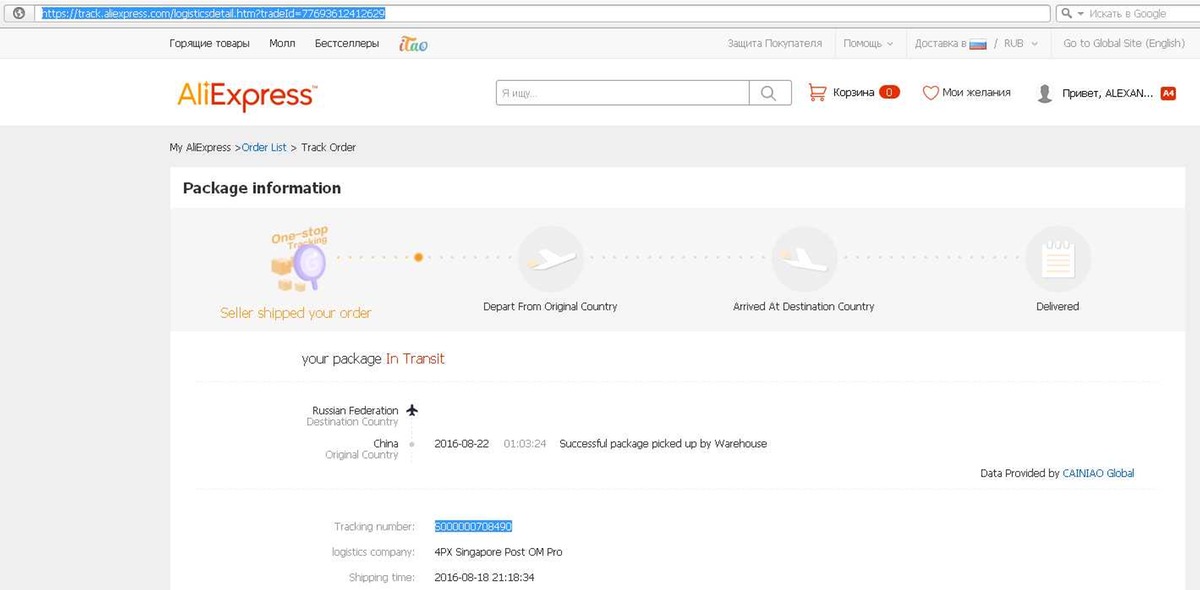The image size is (1200, 590).
Task: Follow the Order List breadcrumb link
Action: [264, 147]
